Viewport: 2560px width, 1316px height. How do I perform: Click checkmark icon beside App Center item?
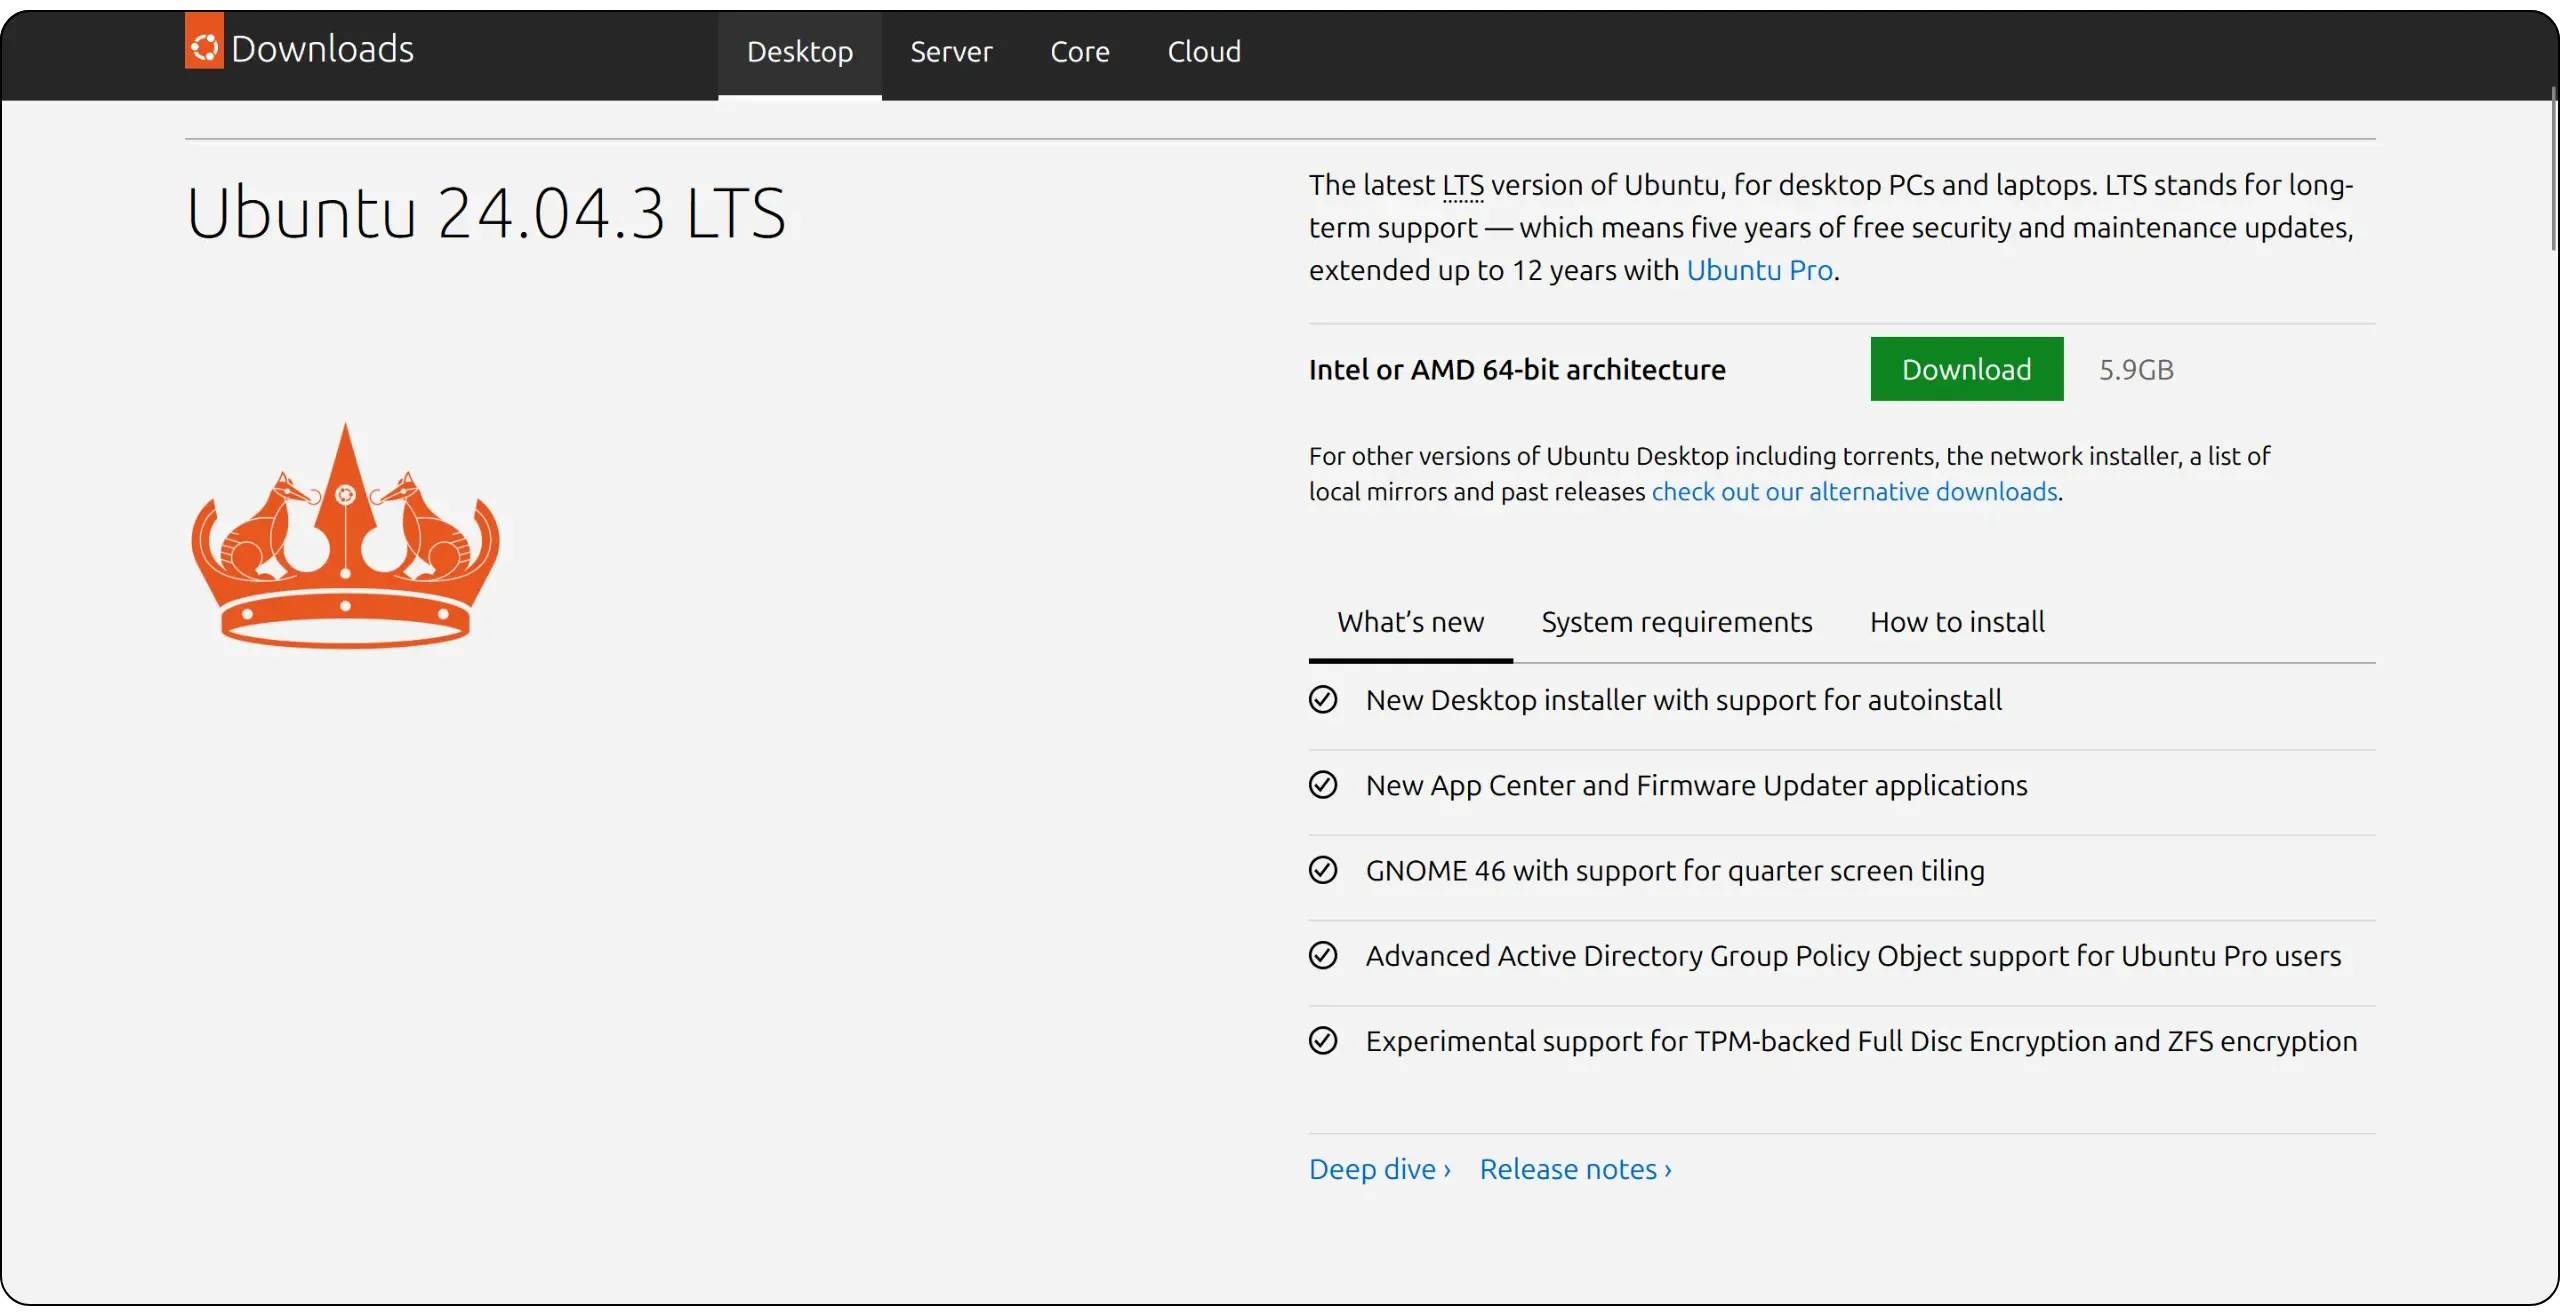1322,785
